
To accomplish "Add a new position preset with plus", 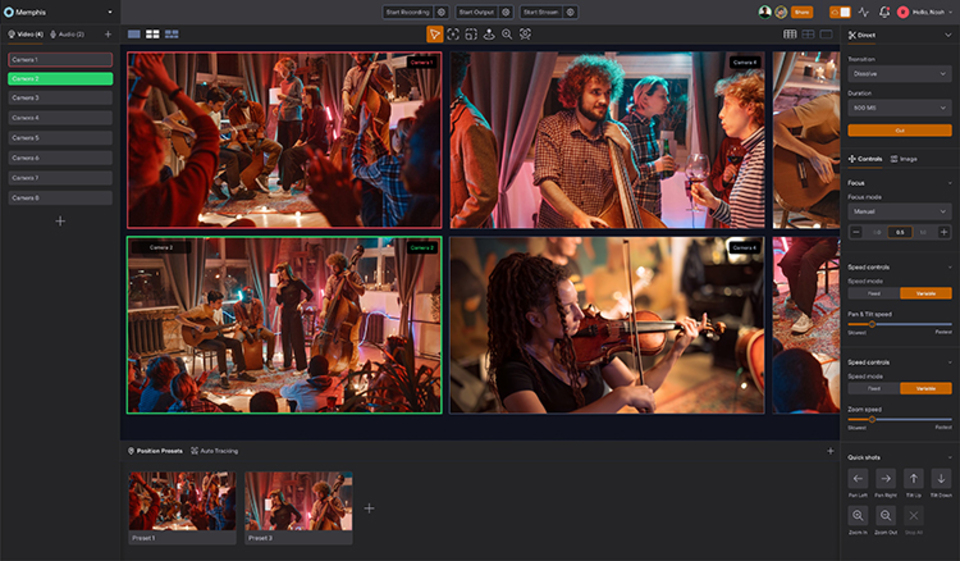I will pyautogui.click(x=369, y=508).
